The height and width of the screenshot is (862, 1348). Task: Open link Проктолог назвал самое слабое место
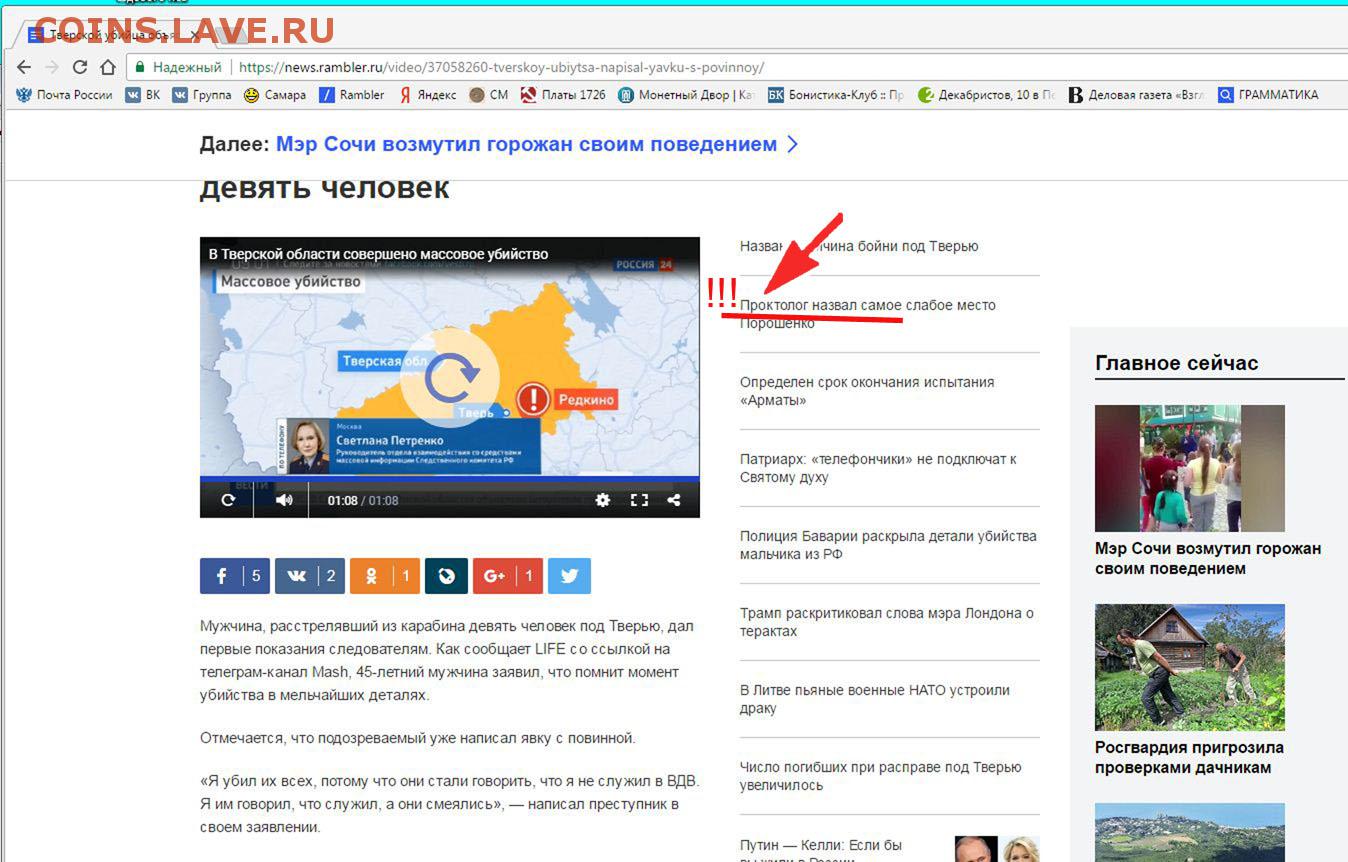point(868,314)
